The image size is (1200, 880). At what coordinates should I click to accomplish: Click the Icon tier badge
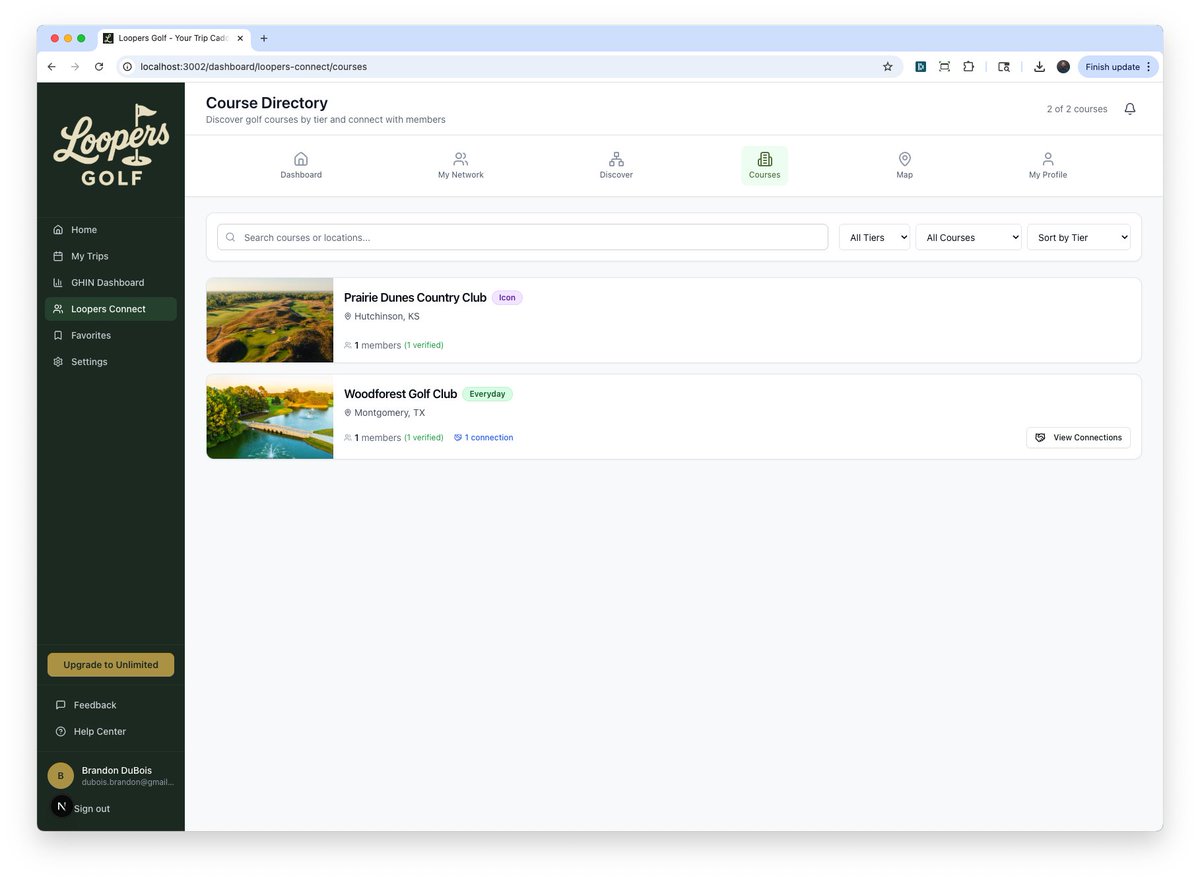click(507, 298)
